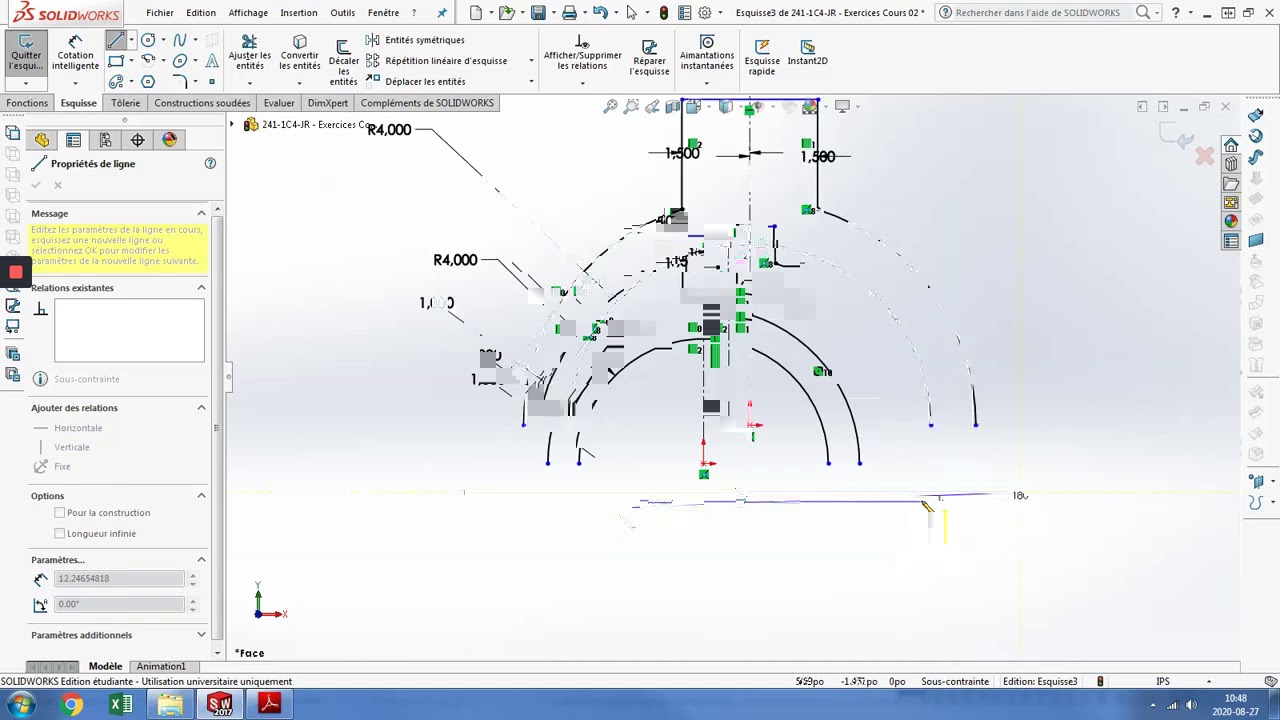Click the Quitter l'esquisse button
Screen dimensions: 1280x720
point(26,56)
